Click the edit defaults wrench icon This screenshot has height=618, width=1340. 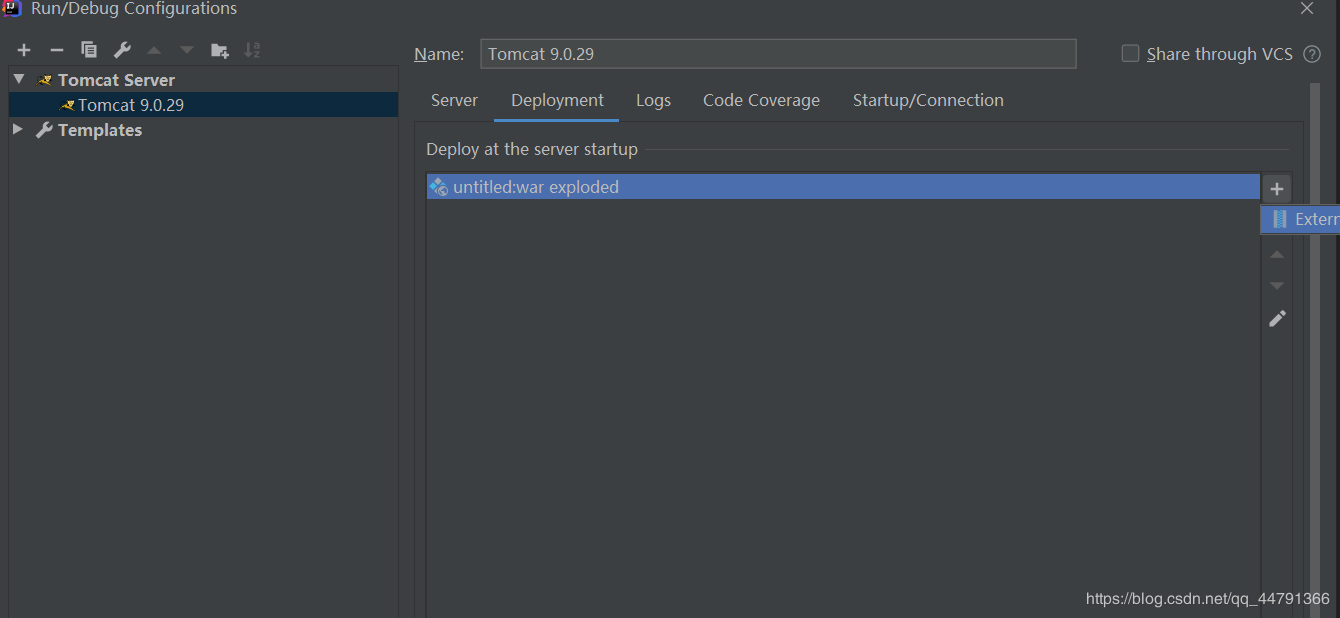tap(122, 50)
